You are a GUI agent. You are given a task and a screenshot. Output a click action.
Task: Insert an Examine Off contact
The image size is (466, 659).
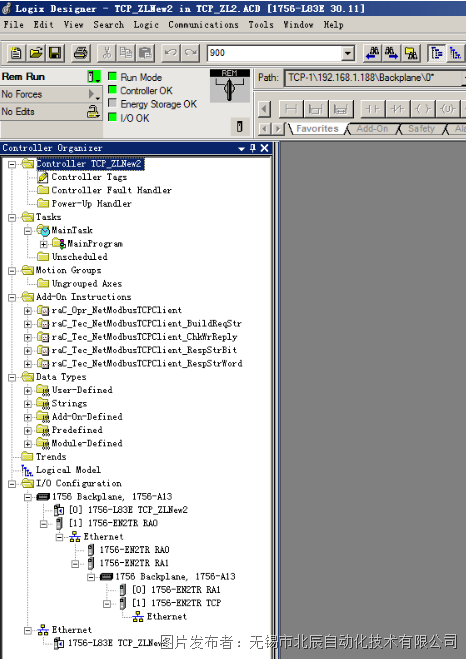pos(398,109)
